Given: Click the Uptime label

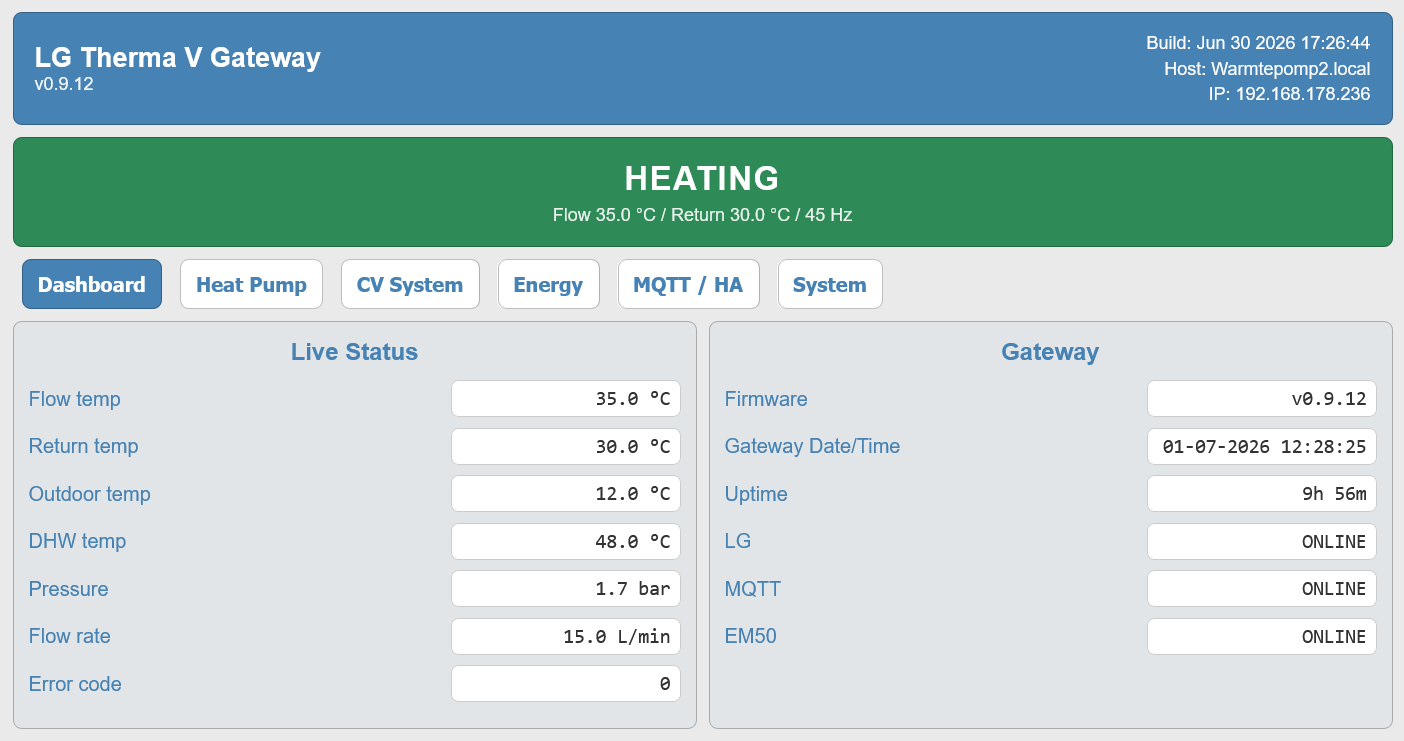Looking at the screenshot, I should click(756, 494).
